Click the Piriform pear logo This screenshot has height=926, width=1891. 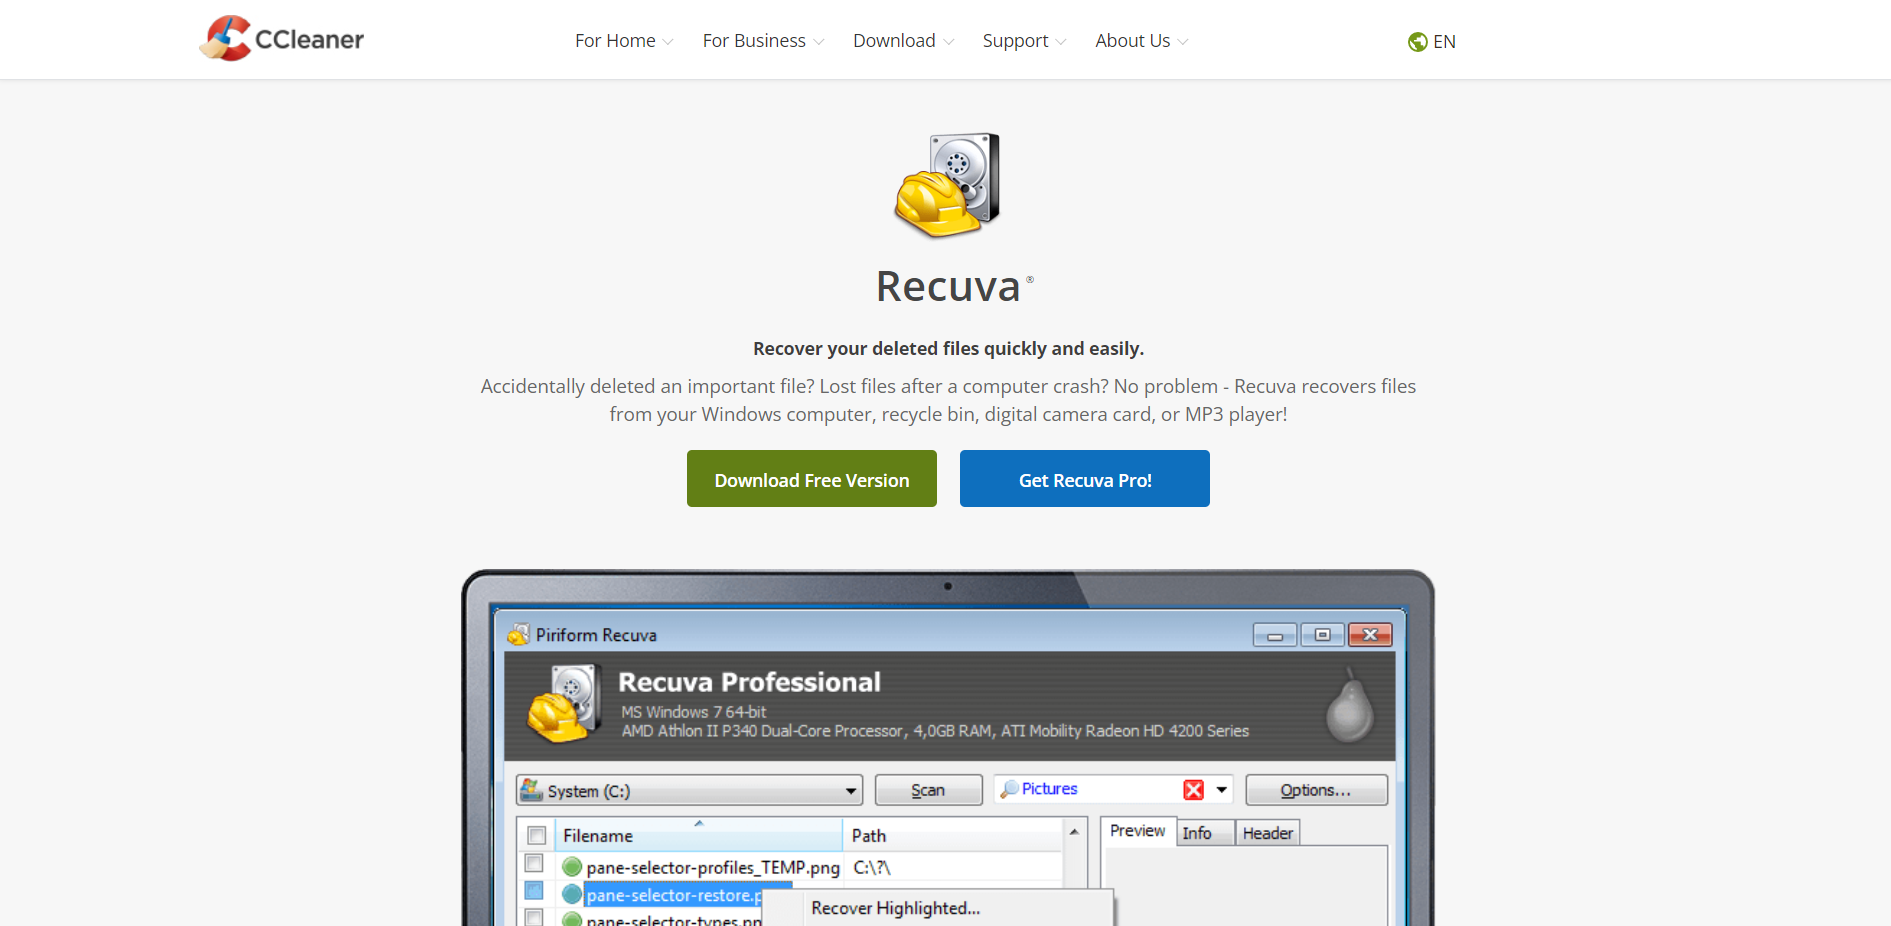click(1350, 706)
